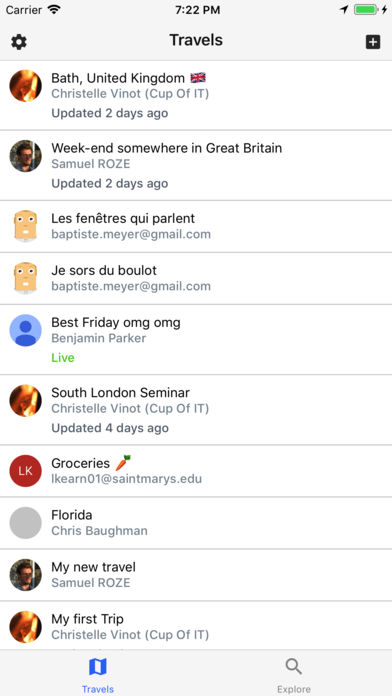This screenshot has height=696, width=392.
Task: Open settings via the gear icon
Action: [x=19, y=42]
